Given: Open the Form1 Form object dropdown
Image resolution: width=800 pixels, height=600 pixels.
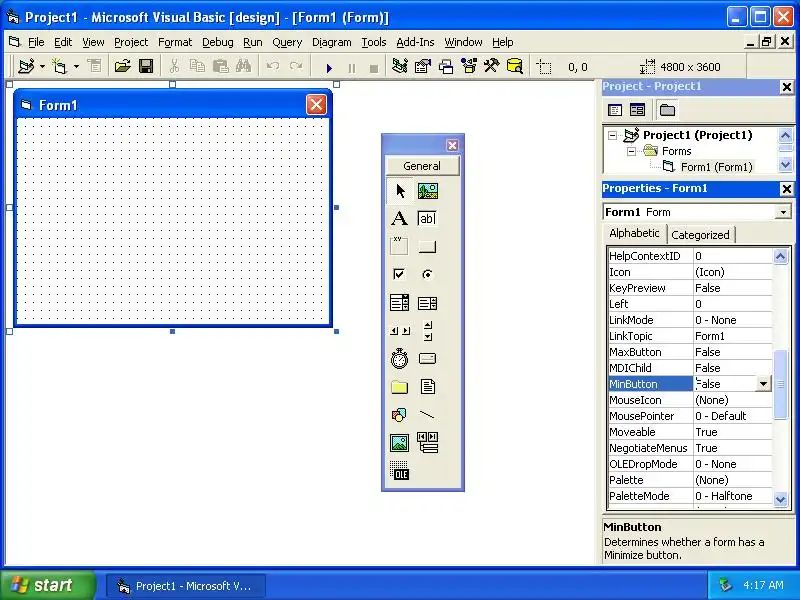Looking at the screenshot, I should (783, 212).
